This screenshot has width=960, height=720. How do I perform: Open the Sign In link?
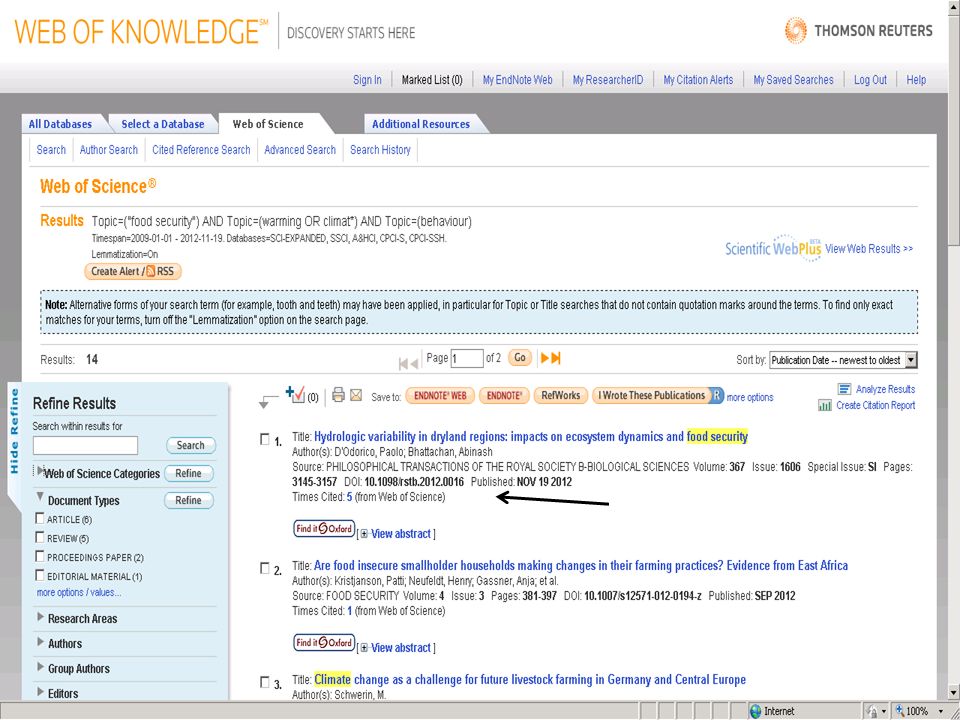tap(367, 80)
